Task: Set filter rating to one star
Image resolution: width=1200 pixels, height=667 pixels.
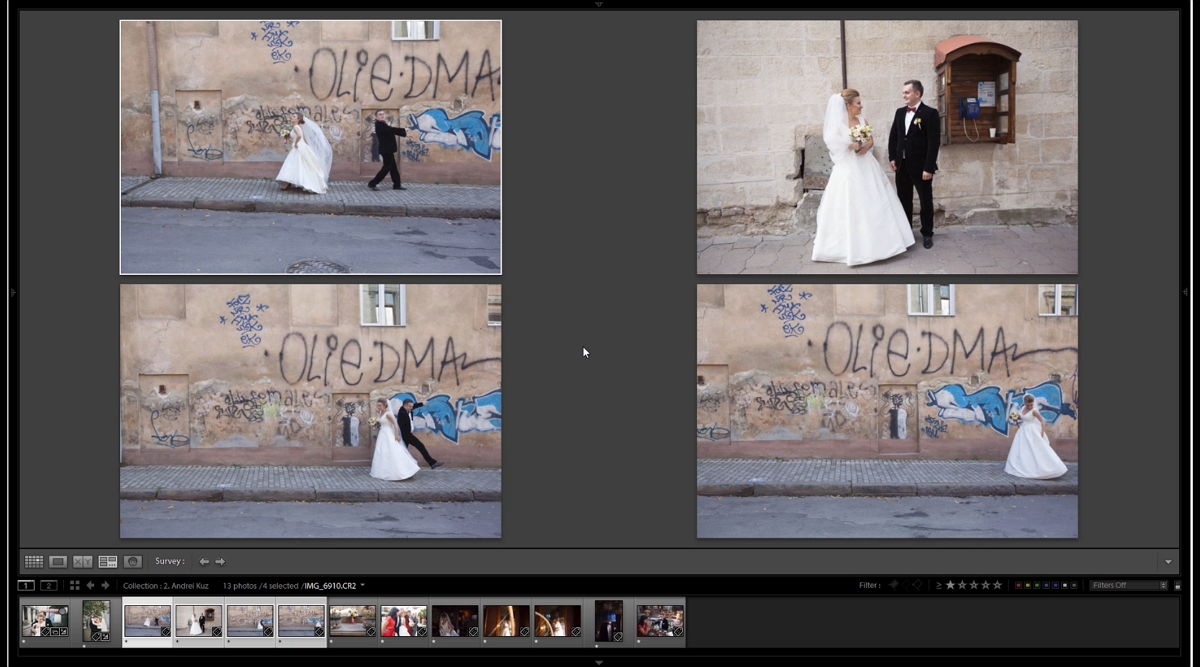Action: (x=951, y=585)
